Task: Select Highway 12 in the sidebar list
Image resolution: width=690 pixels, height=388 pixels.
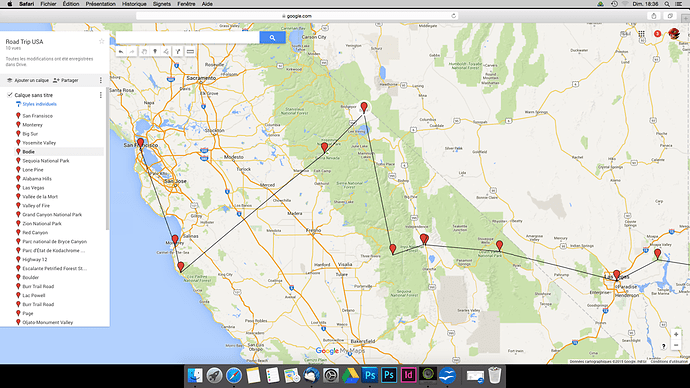Action: (35, 260)
